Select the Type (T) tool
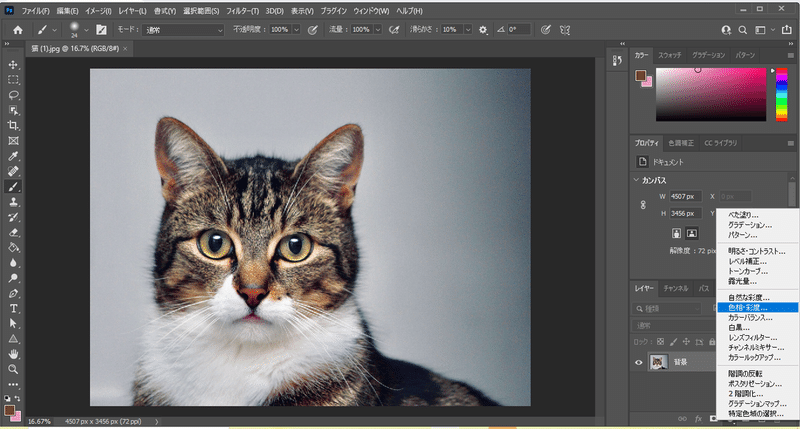Viewport: 800px width, 429px height. [x=14, y=309]
